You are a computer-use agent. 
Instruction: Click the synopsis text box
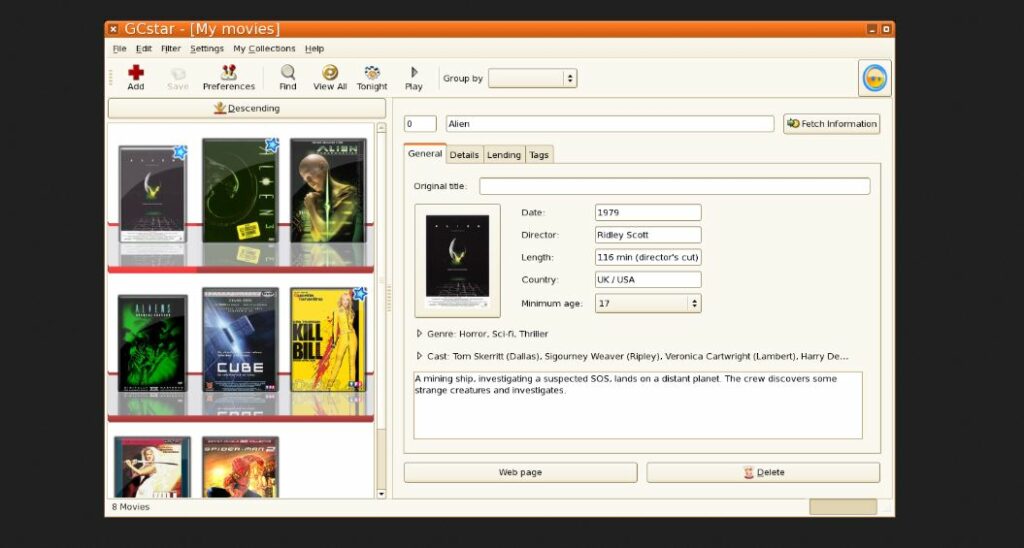[638, 405]
